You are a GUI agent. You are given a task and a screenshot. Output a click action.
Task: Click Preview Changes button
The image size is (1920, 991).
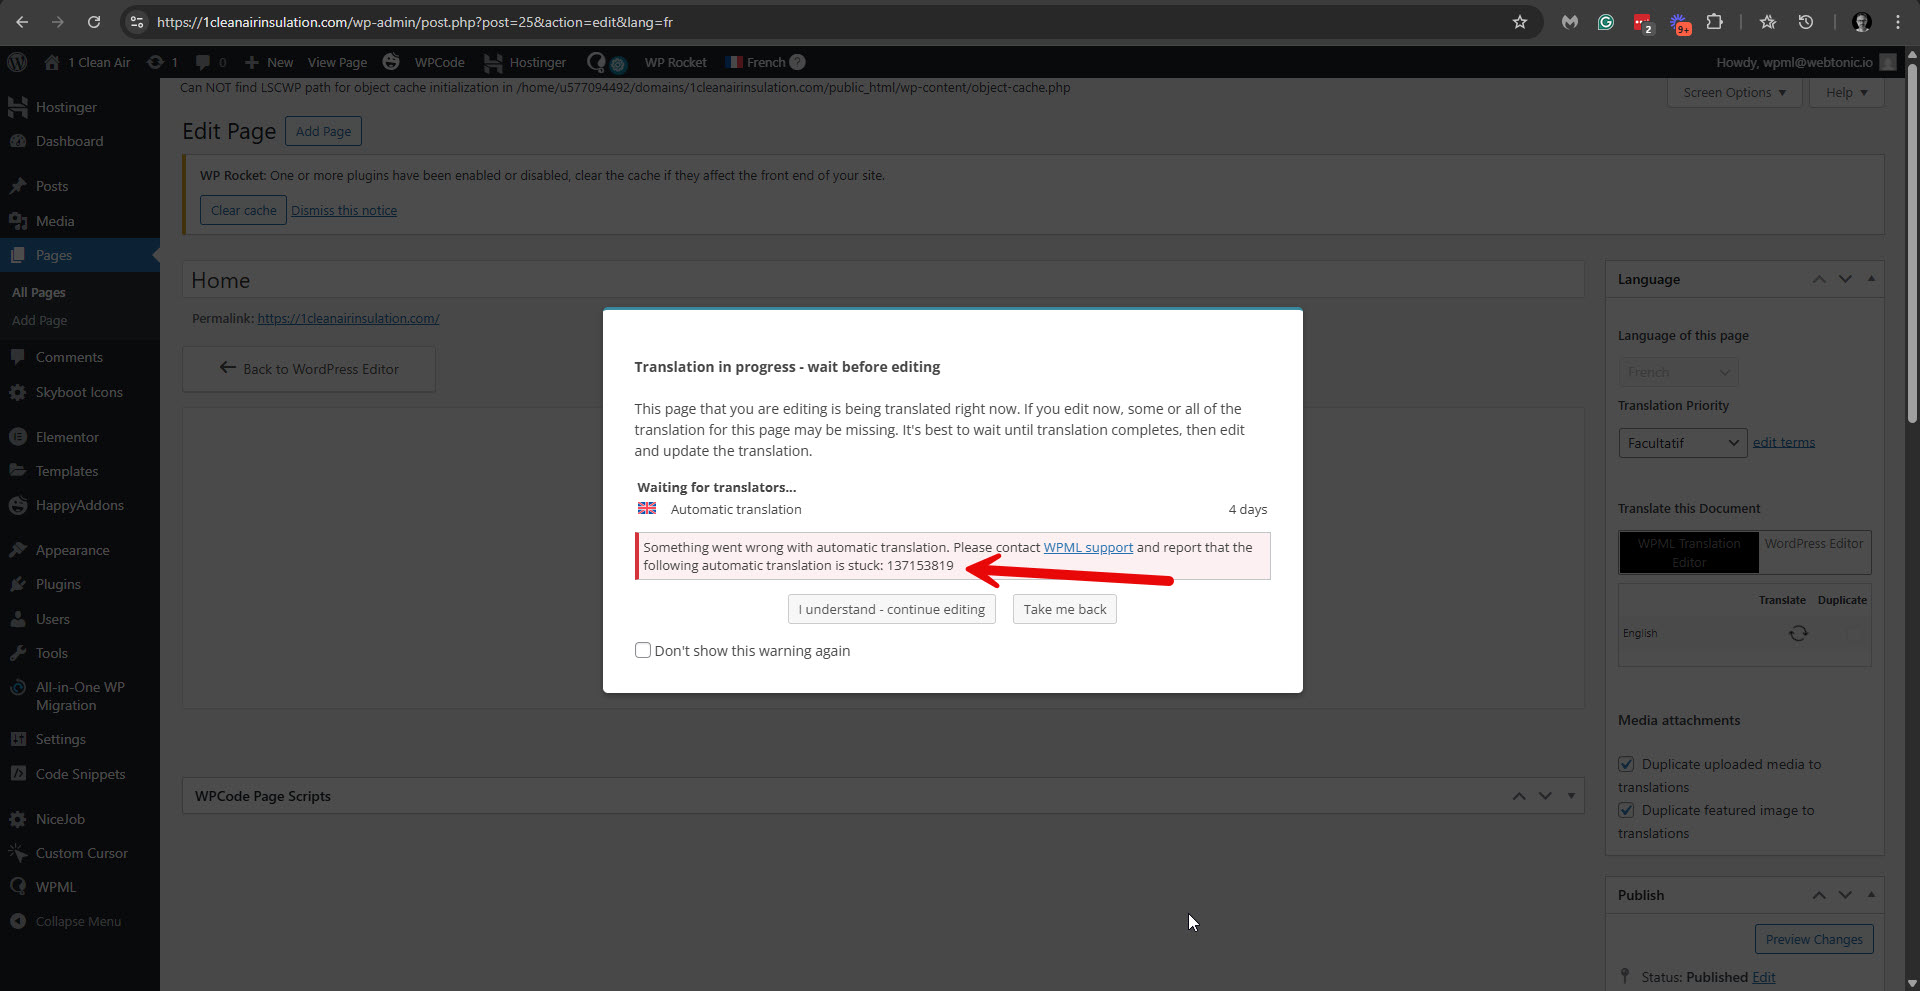1814,939
